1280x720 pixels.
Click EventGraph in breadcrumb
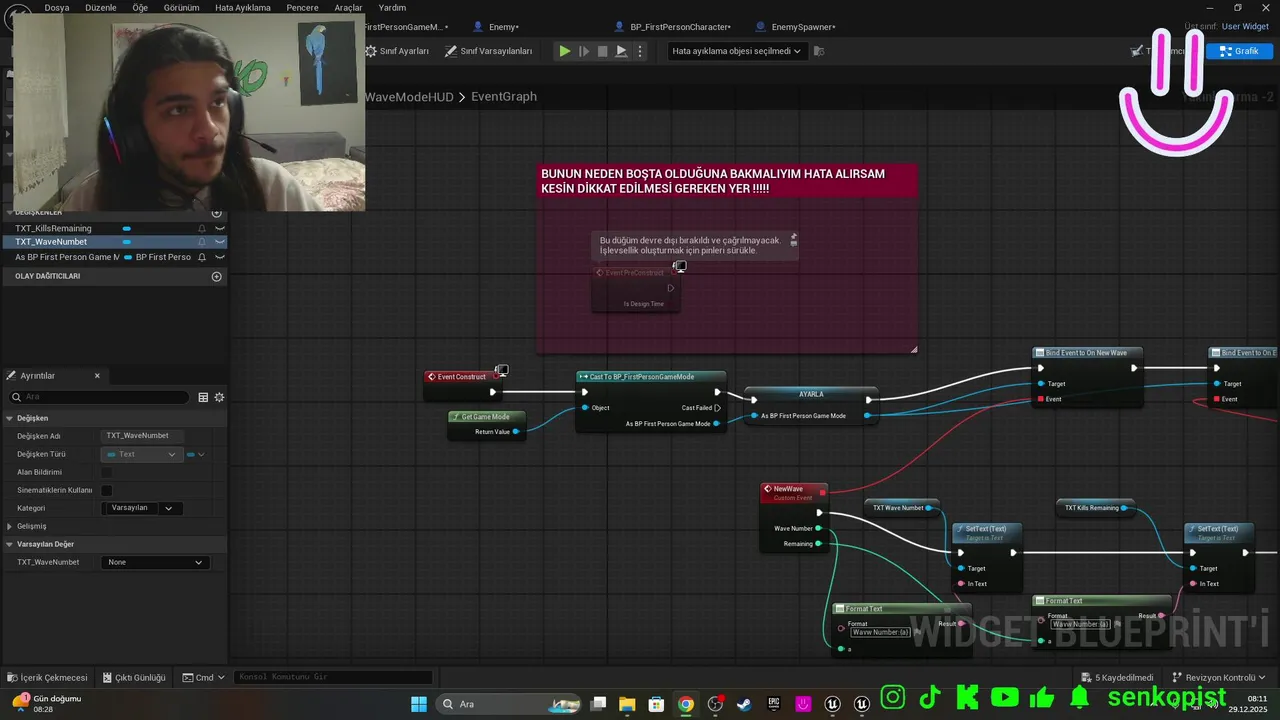tap(504, 97)
